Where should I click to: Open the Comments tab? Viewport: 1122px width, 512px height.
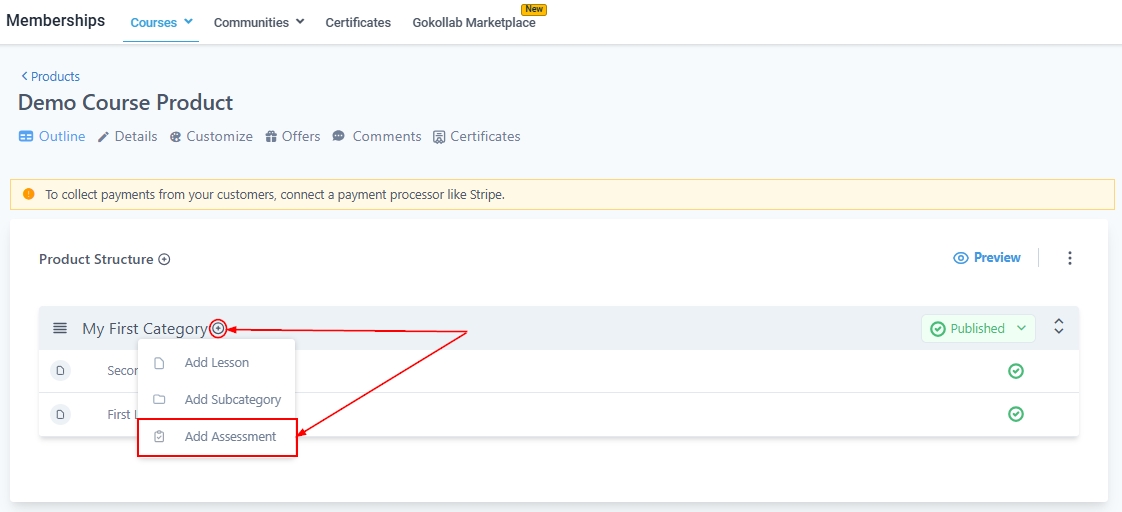pos(377,136)
